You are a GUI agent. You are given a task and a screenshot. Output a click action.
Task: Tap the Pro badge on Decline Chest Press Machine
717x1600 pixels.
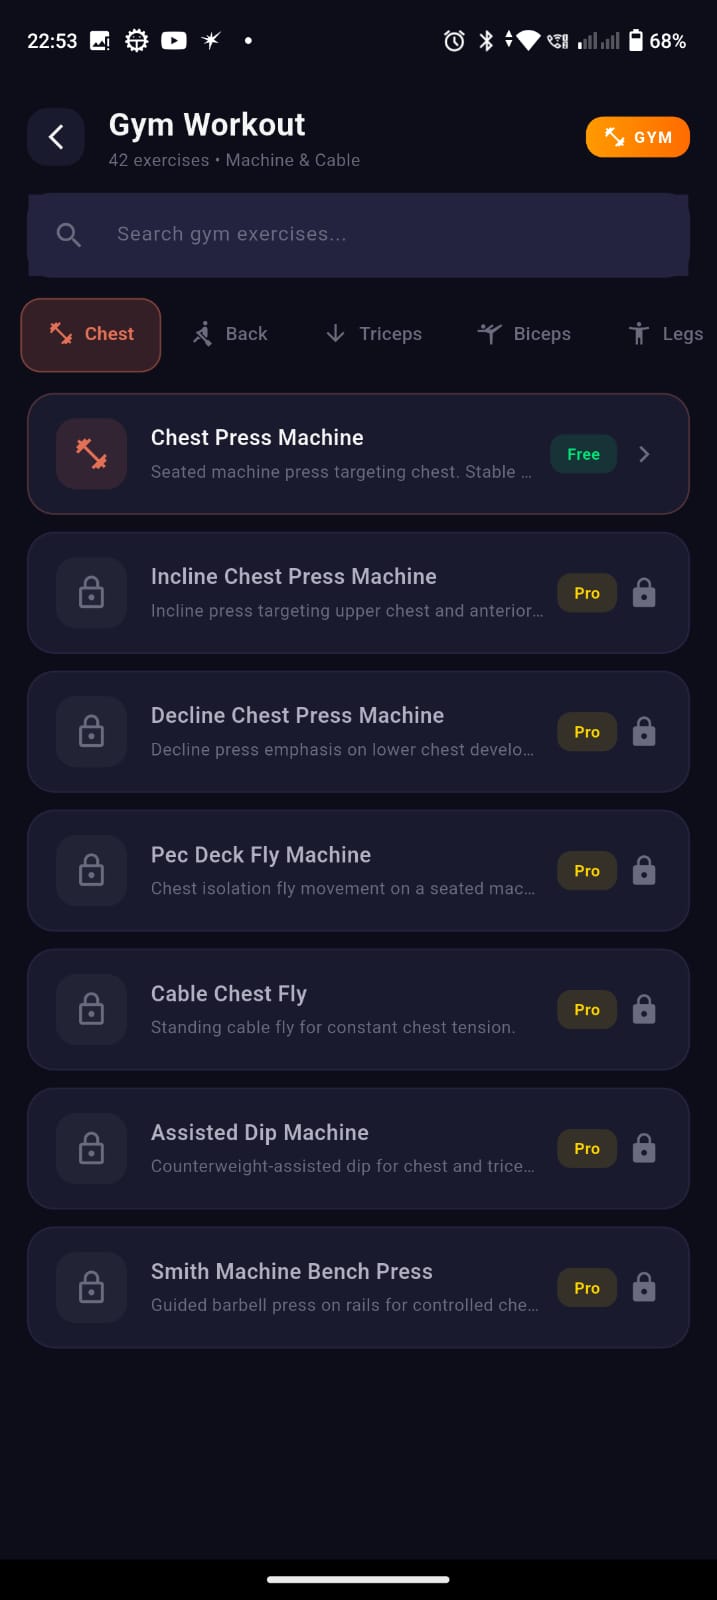pyautogui.click(x=587, y=732)
